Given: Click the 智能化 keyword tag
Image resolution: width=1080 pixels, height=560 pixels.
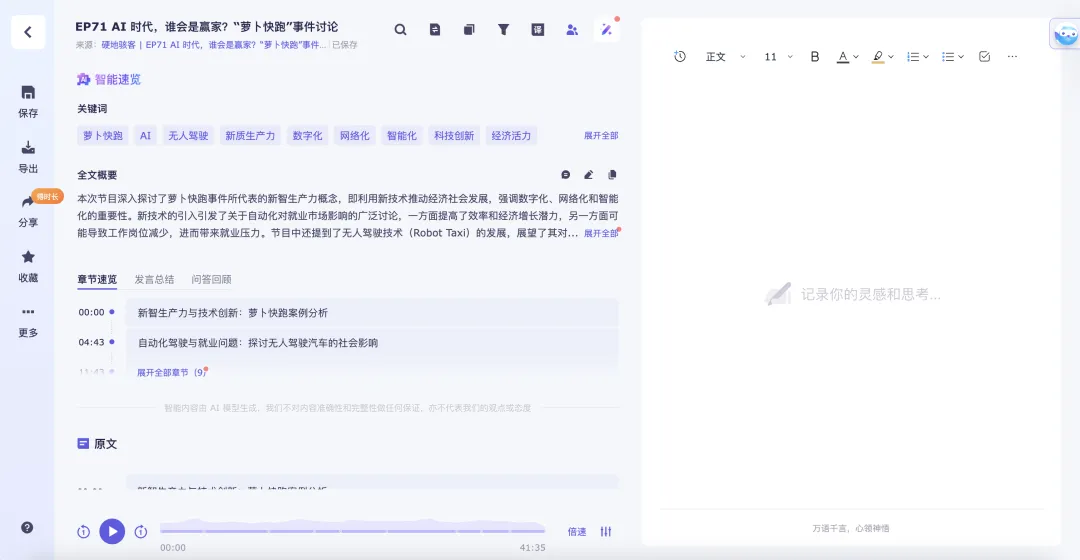Looking at the screenshot, I should pos(402,136).
